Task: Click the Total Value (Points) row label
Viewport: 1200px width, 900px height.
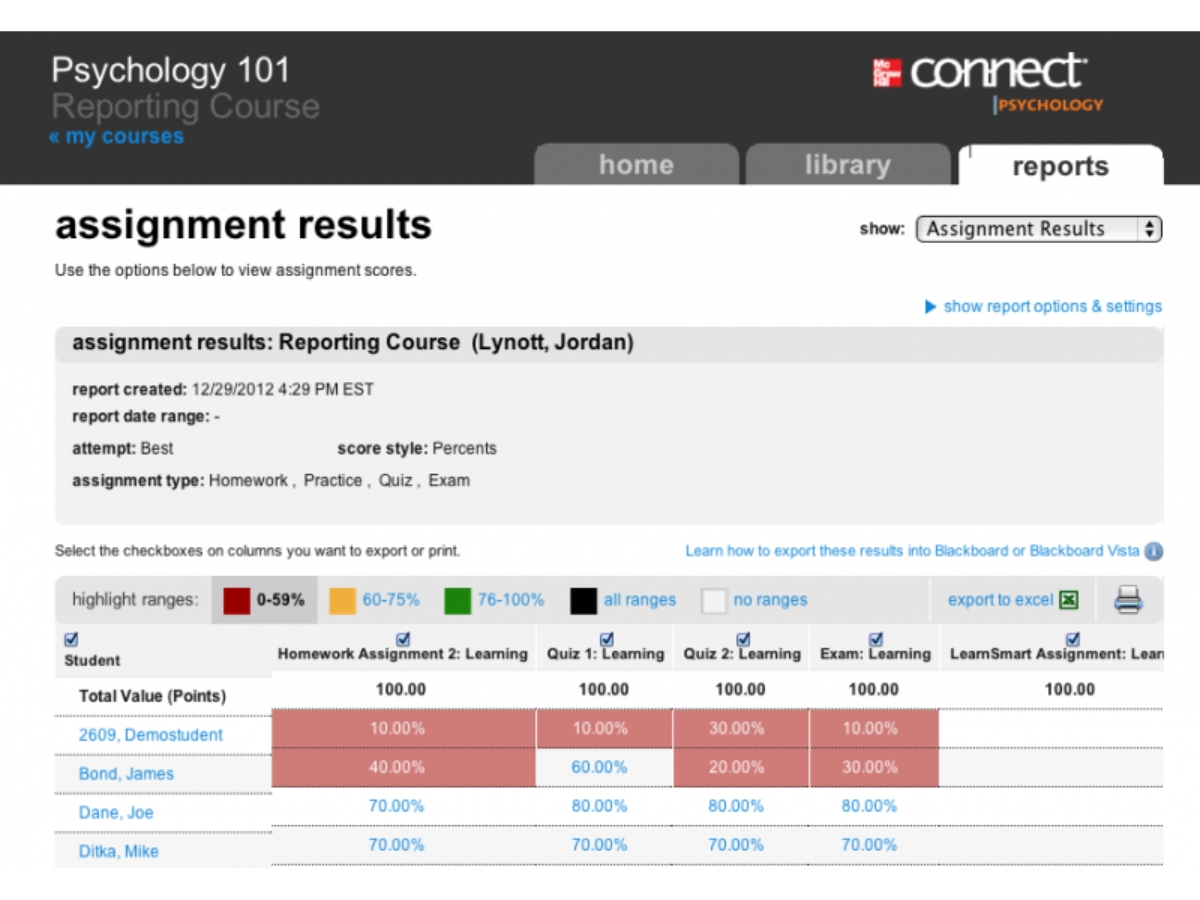Action: click(152, 696)
